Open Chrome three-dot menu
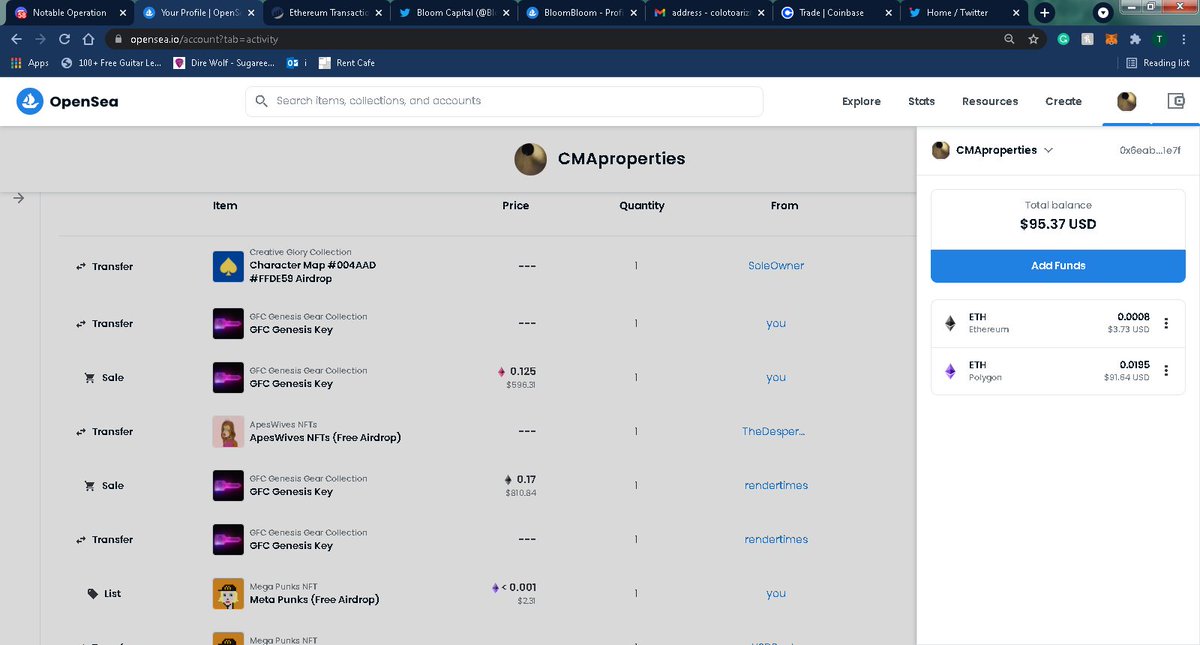The image size is (1200, 645). [1182, 39]
